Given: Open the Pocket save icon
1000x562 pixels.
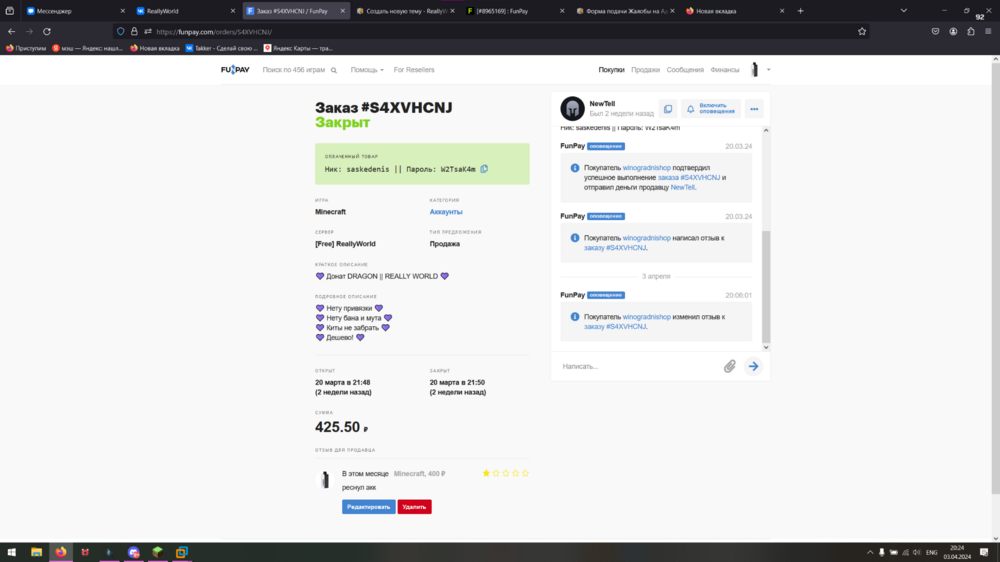Looking at the screenshot, I should [935, 31].
